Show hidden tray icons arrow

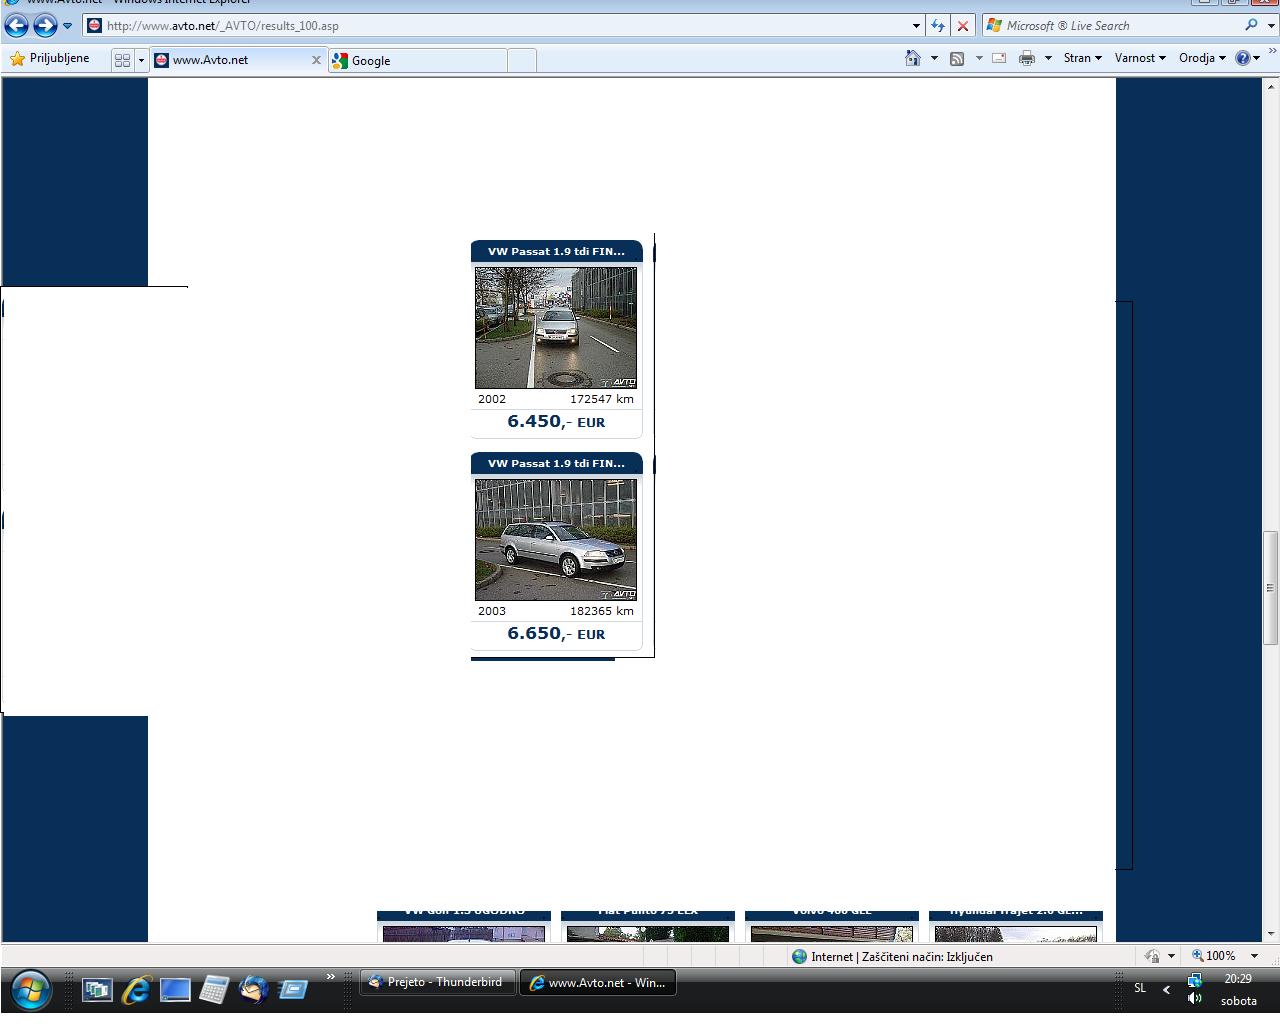pos(1166,989)
